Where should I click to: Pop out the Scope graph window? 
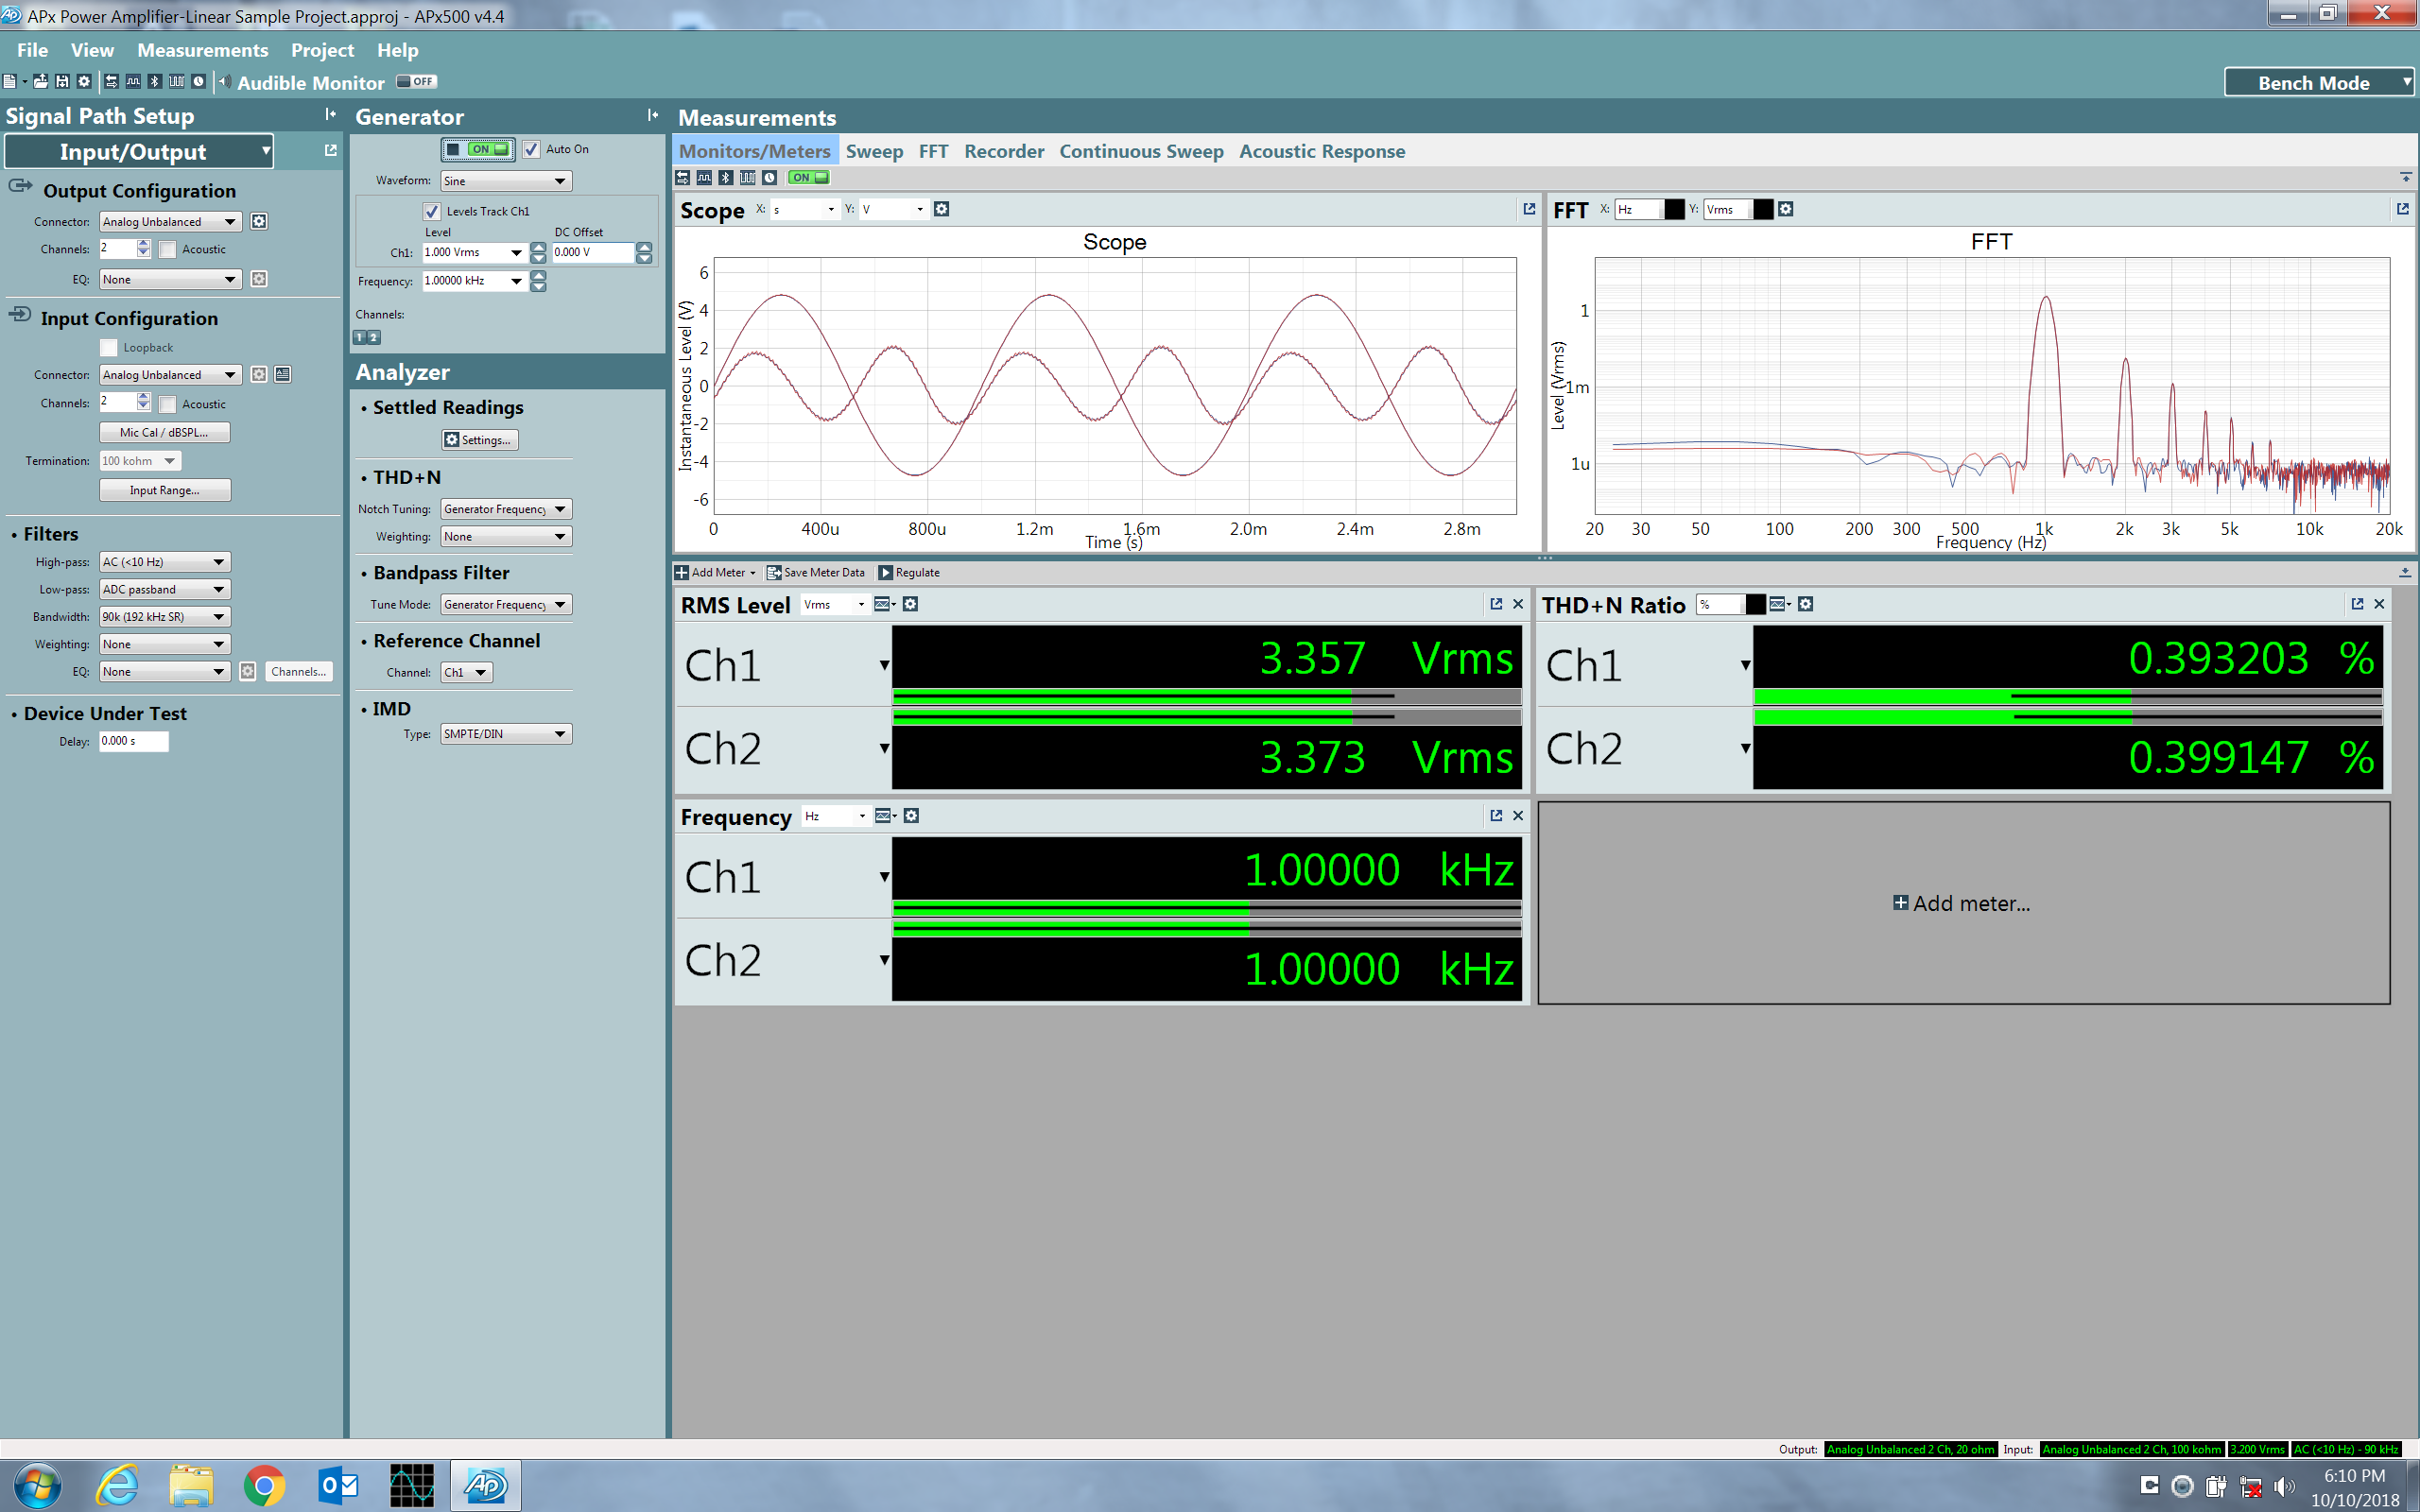(x=1529, y=209)
